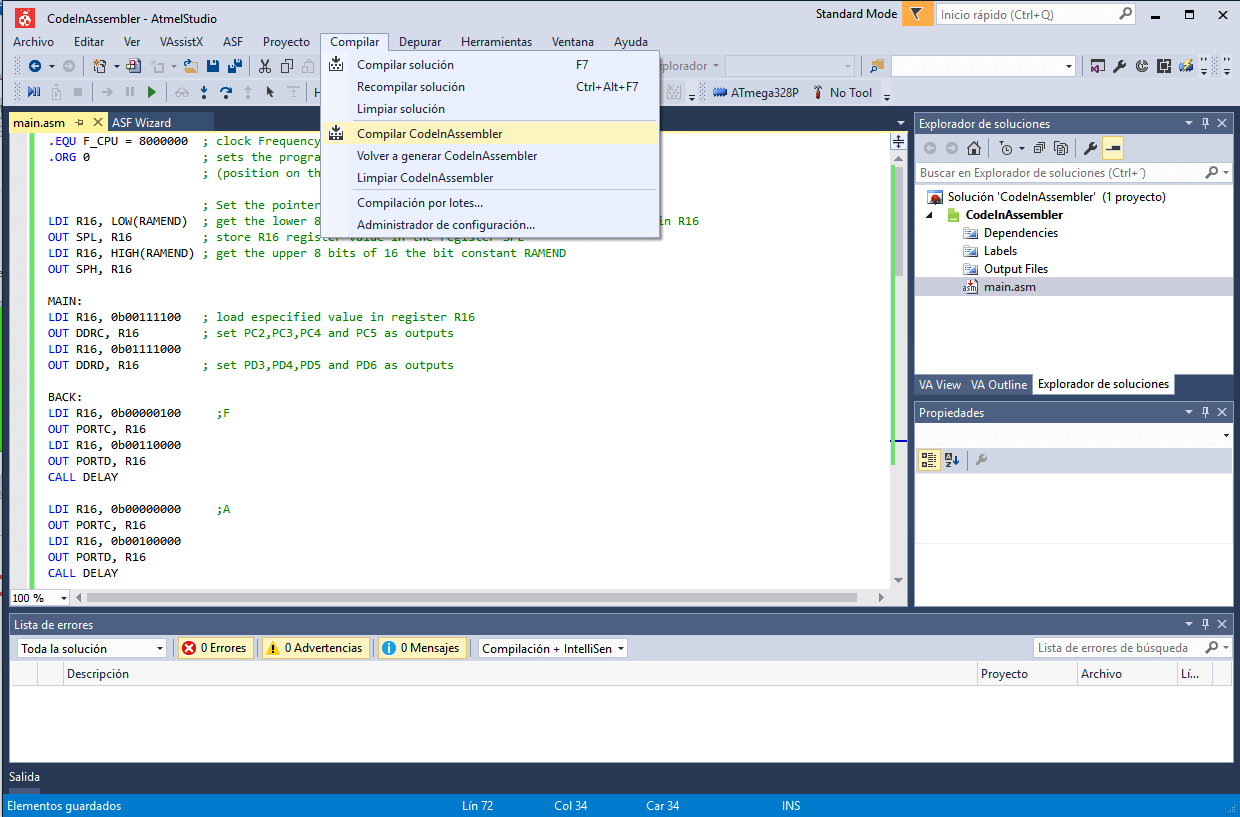Click the Properties wrench in solution explorer toolbar
Screen dimensions: 1240x817
1091,148
